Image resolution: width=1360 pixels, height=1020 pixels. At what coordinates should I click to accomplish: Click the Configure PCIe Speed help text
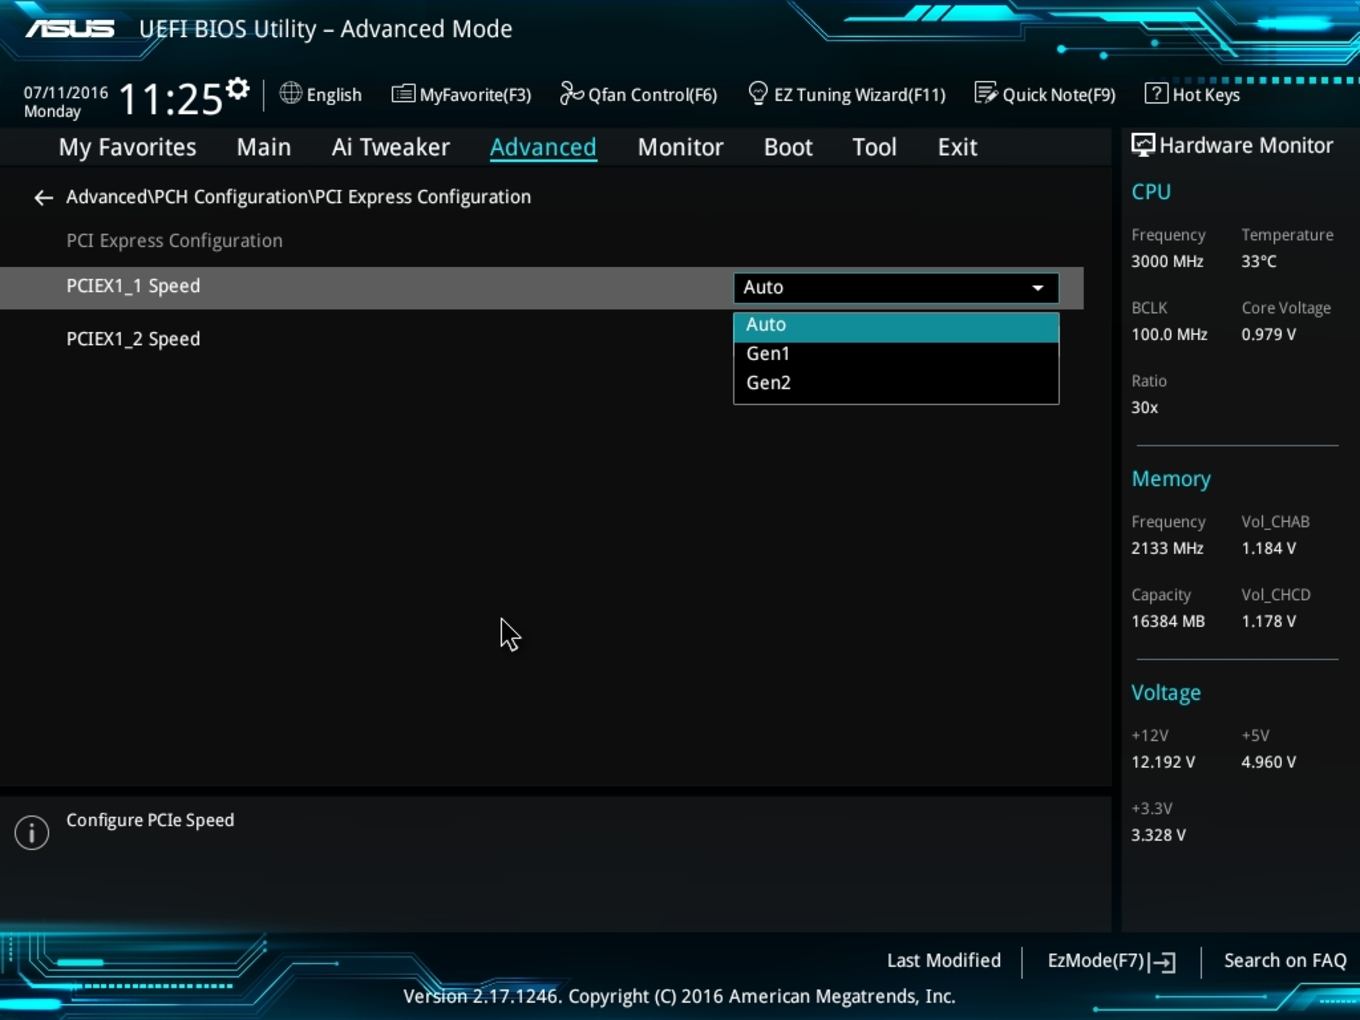pos(150,820)
